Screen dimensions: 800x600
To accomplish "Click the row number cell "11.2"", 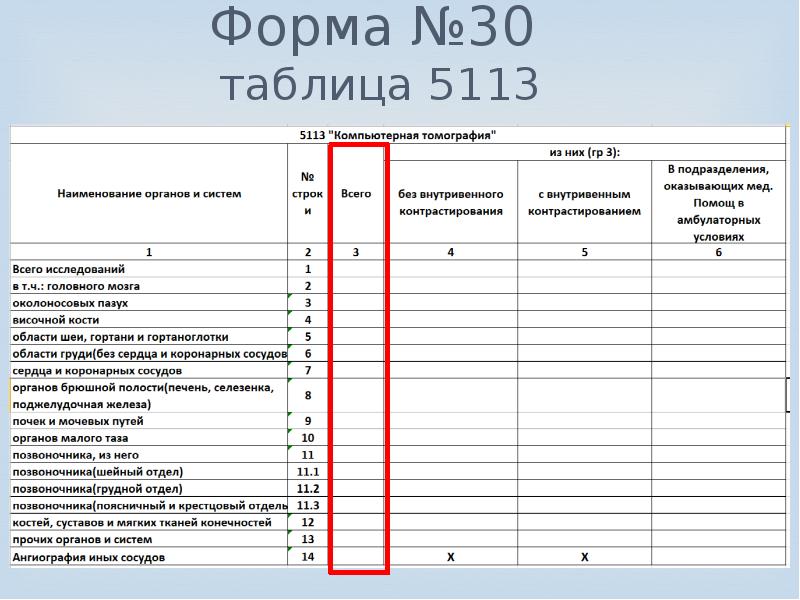I will click(308, 489).
